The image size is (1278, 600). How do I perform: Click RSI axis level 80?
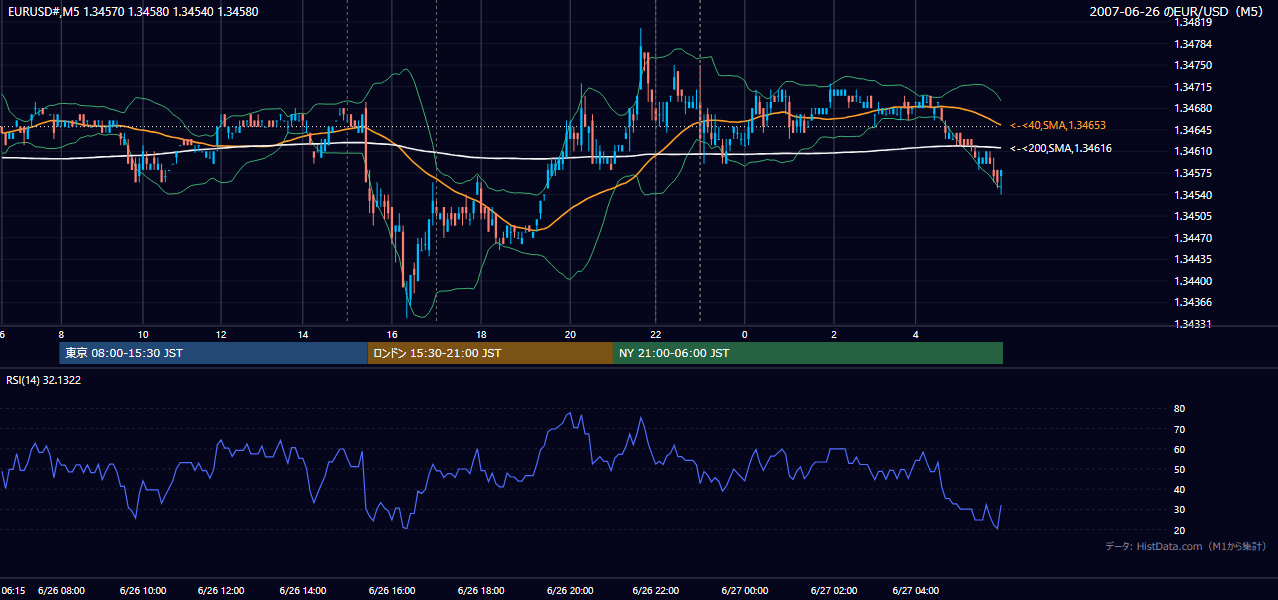click(1180, 409)
